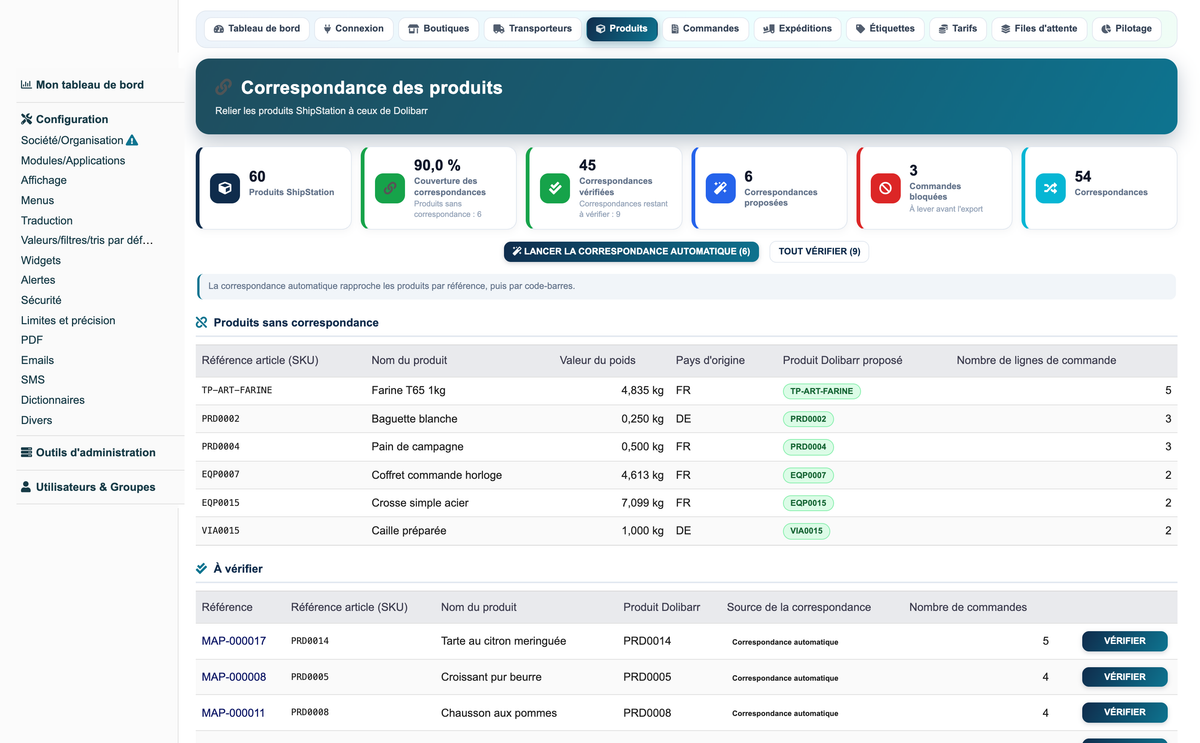The height and width of the screenshot is (743, 1200).
Task: Click the Nombre de commandes column header
Action: (x=968, y=607)
